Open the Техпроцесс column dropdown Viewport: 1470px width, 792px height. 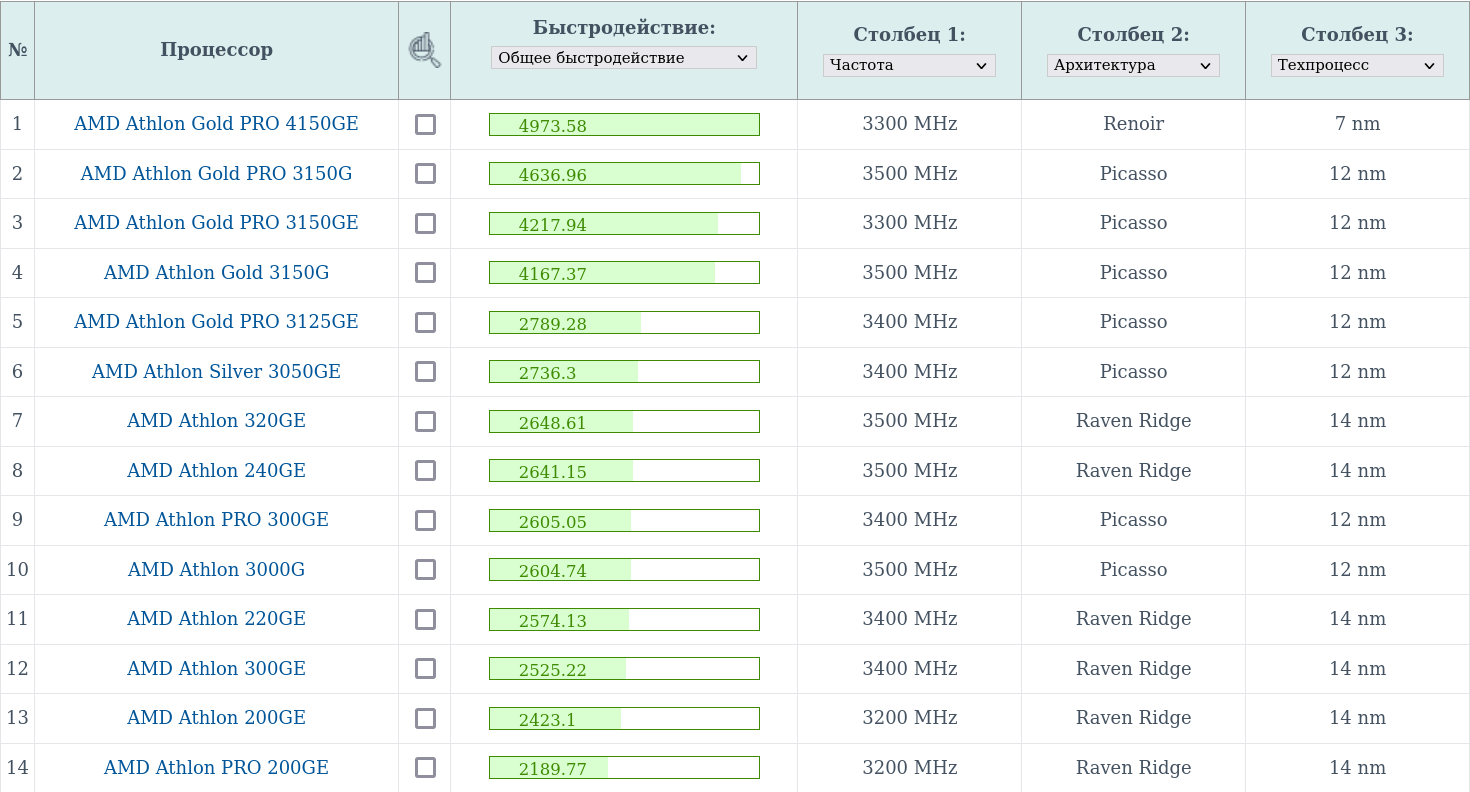coord(1357,65)
